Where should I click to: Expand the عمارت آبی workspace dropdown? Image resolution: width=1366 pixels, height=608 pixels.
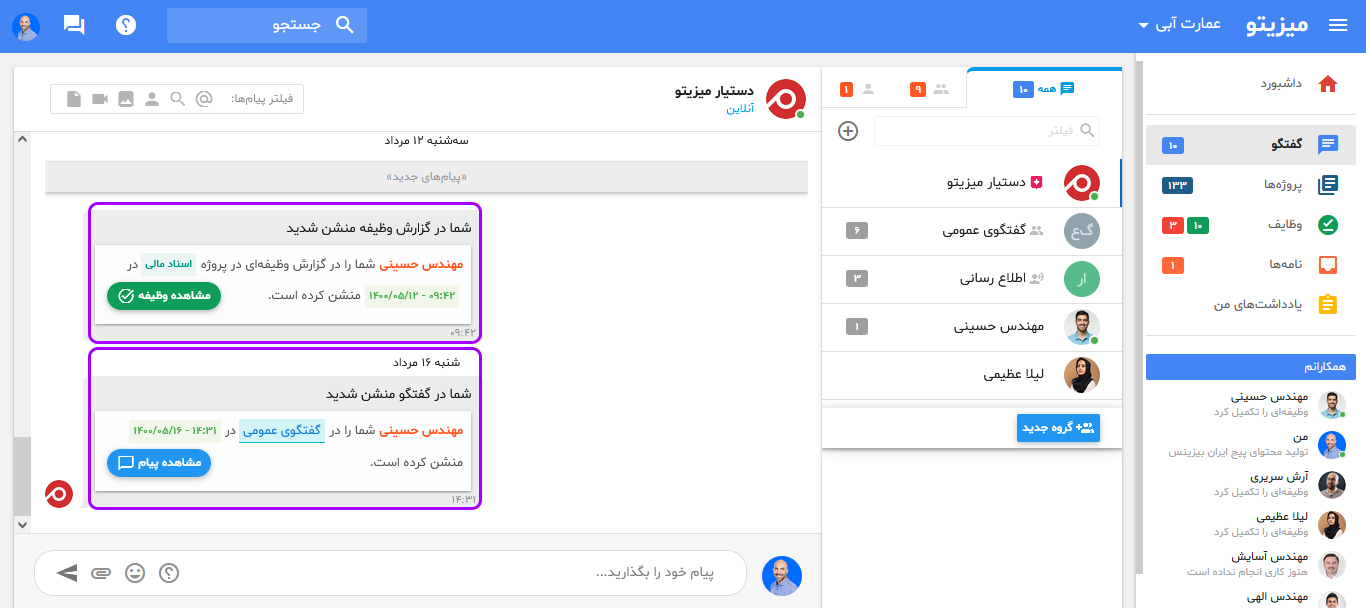pyautogui.click(x=1180, y=26)
